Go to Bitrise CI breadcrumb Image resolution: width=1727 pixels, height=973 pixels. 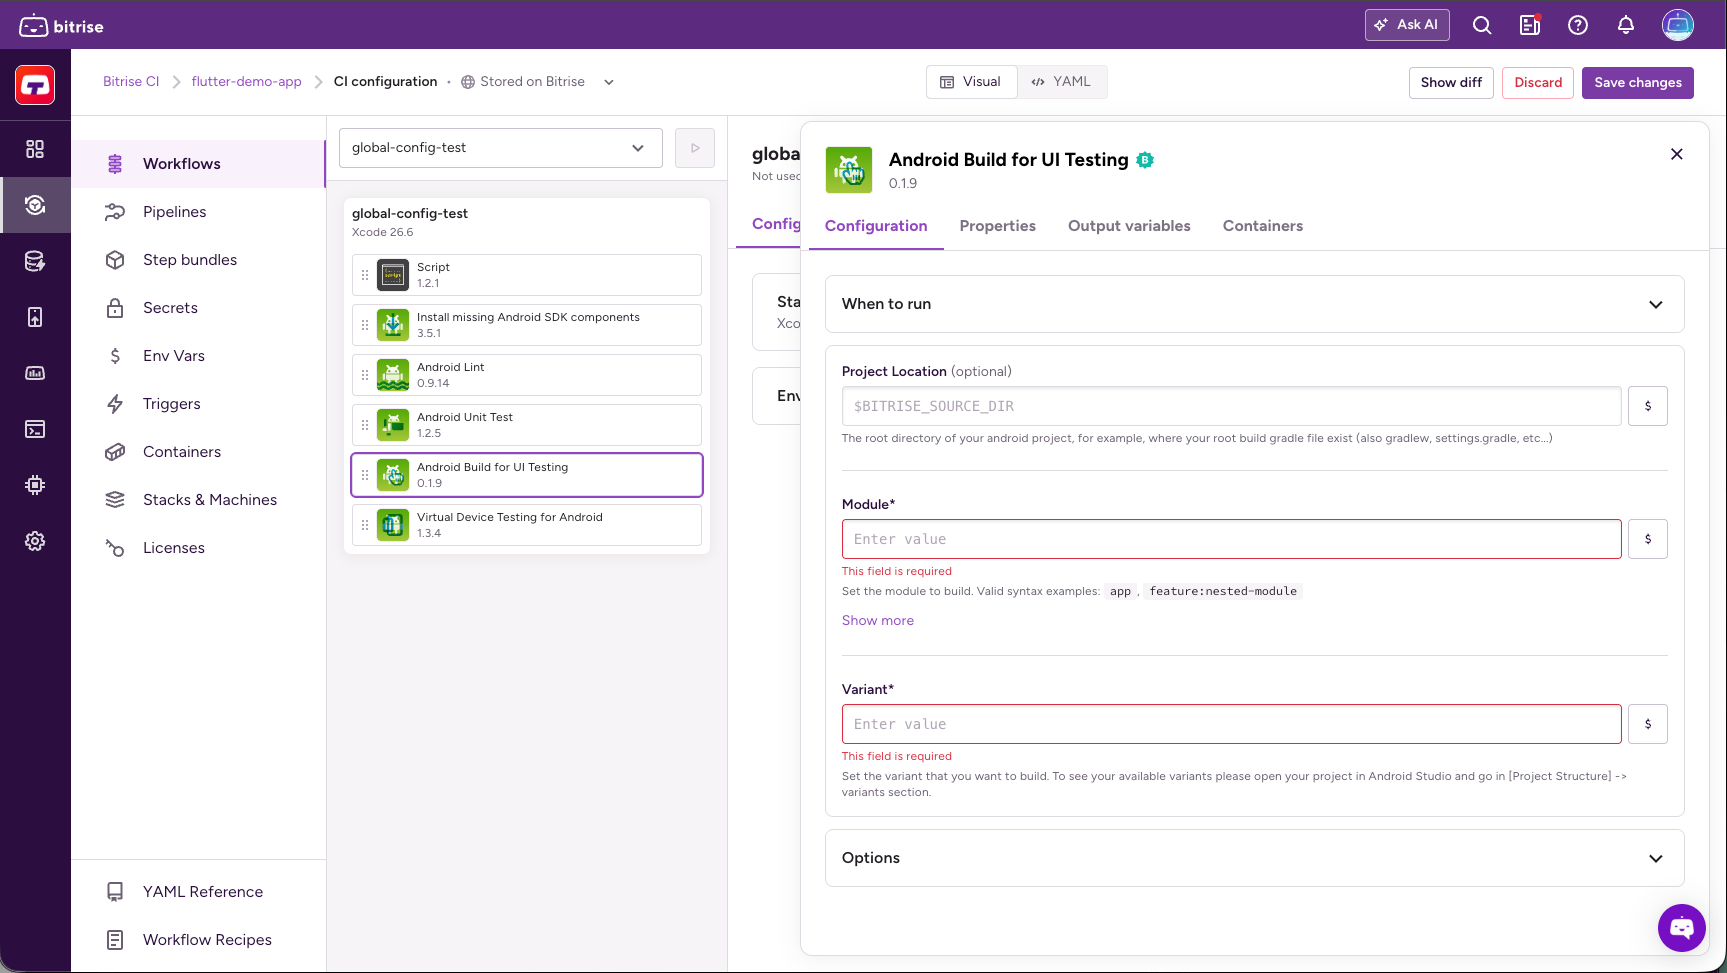click(x=131, y=82)
